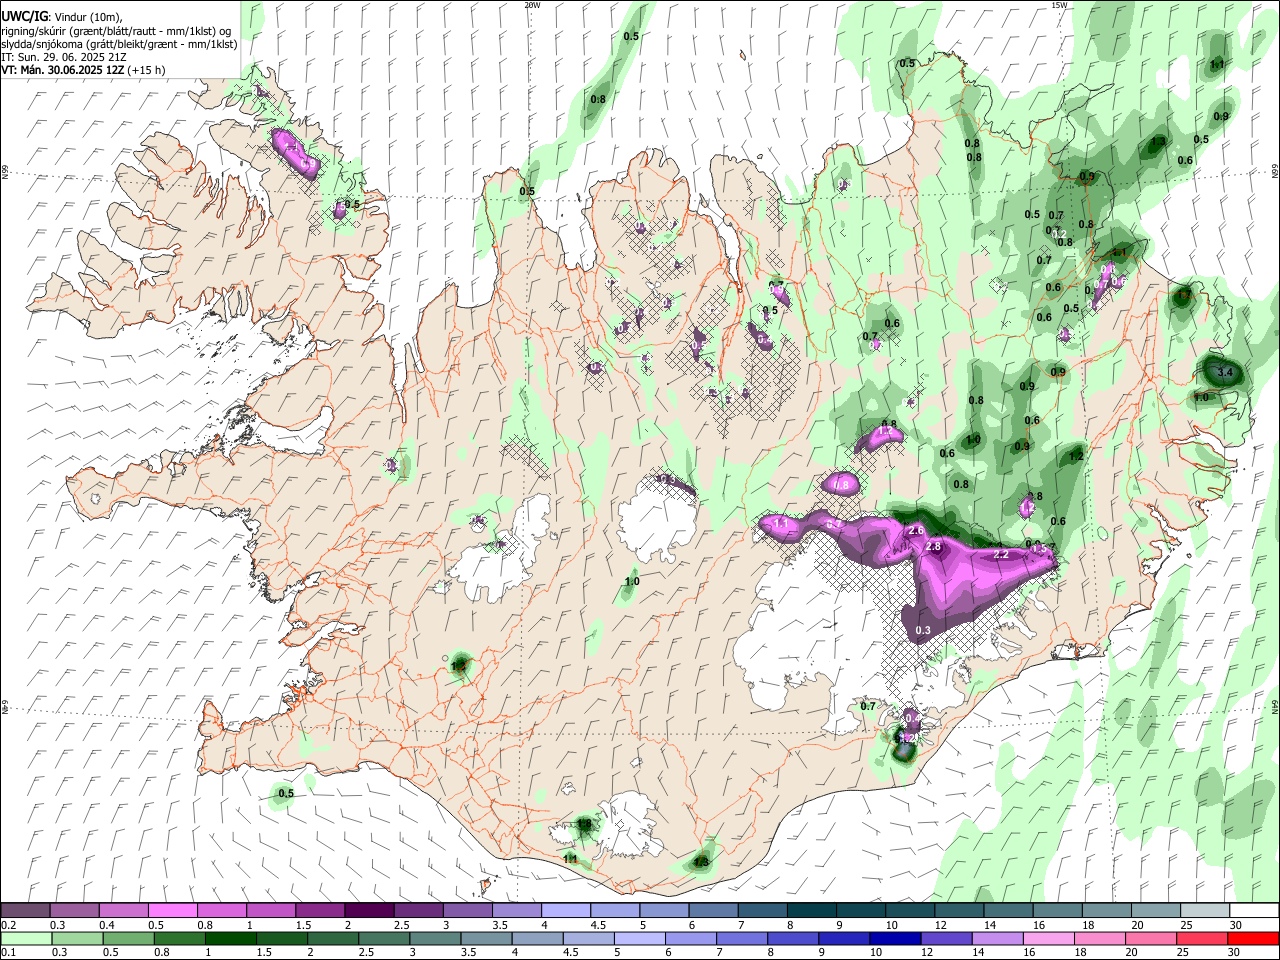Viewport: 1280px width, 960px height.
Task: Select the palest green 0.1 rain legend swatch
Action: coord(25,939)
